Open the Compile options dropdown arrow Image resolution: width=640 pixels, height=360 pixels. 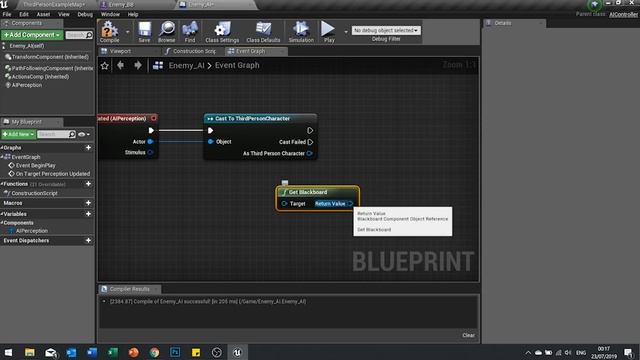[x=127, y=32]
